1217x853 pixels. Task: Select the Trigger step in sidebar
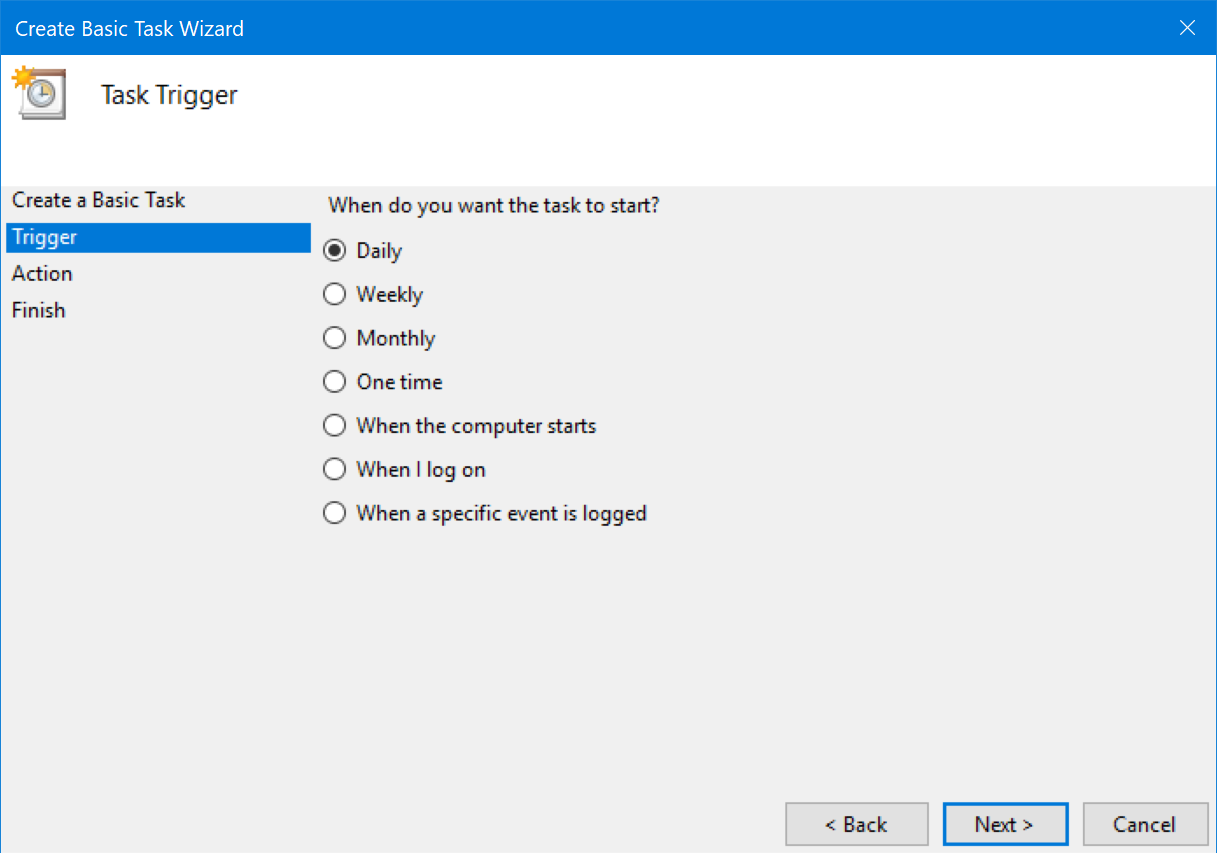[158, 237]
